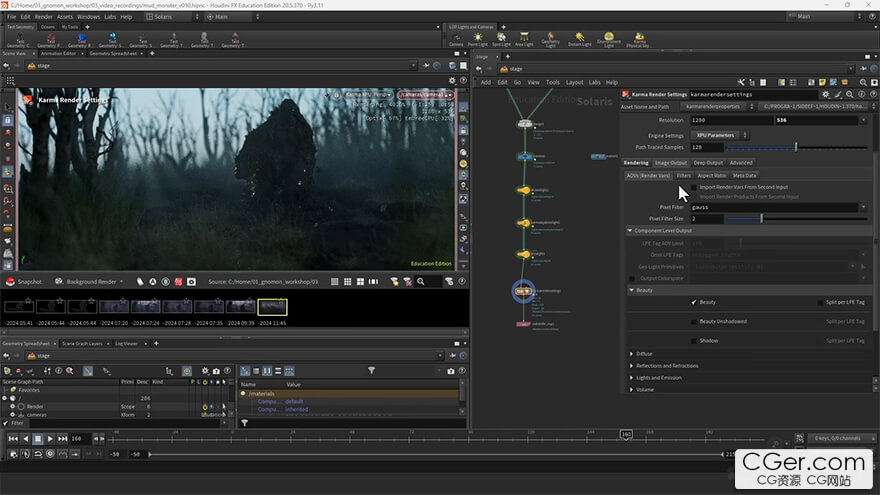Show render B in the gallery toolbar

(x=166, y=282)
